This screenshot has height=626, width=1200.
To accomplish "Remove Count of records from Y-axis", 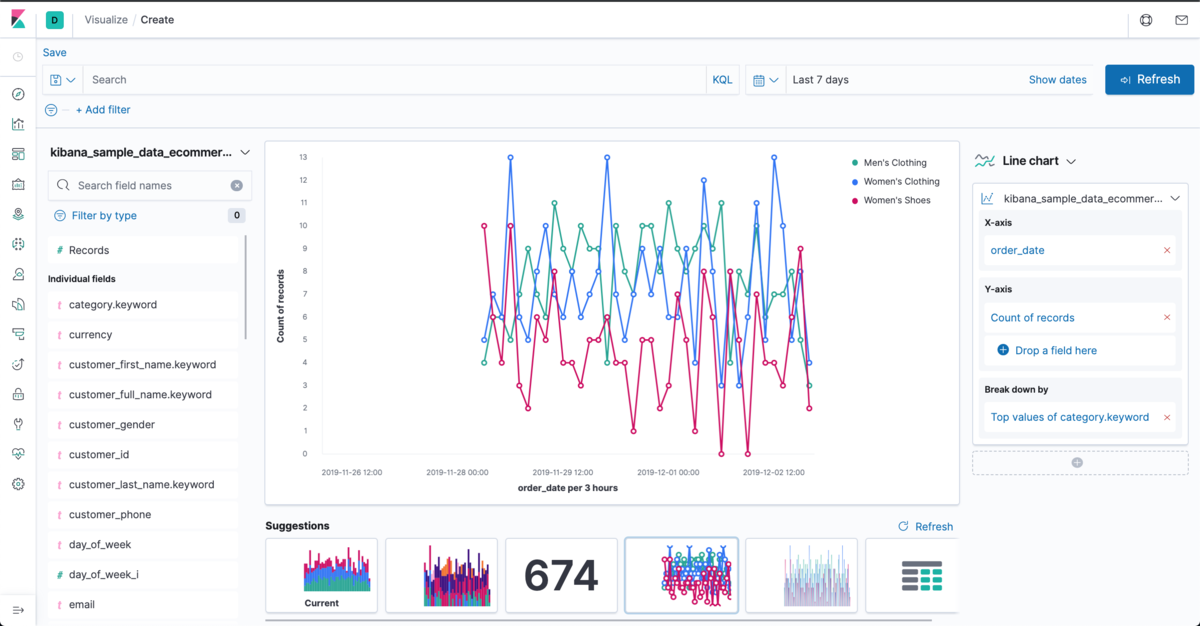I will pos(1167,317).
